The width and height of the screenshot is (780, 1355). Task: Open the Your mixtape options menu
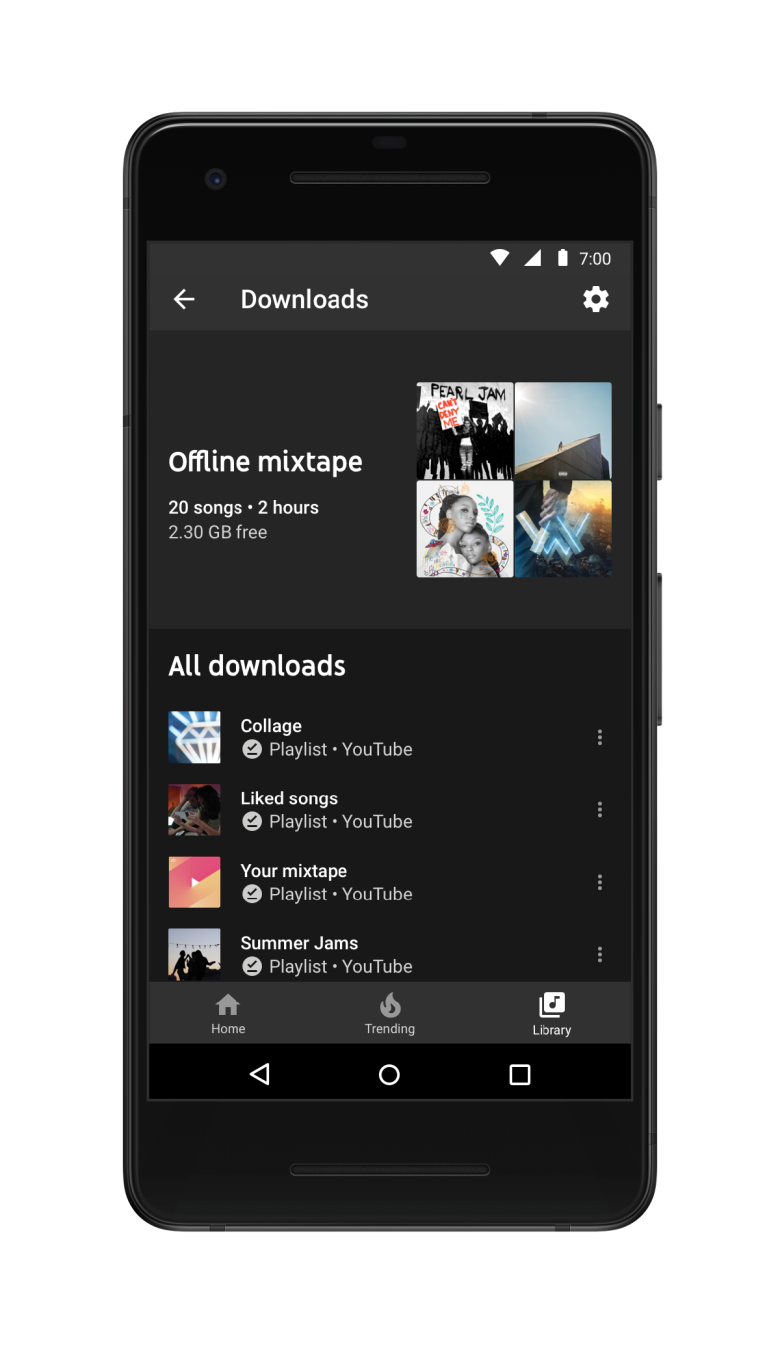pos(600,882)
